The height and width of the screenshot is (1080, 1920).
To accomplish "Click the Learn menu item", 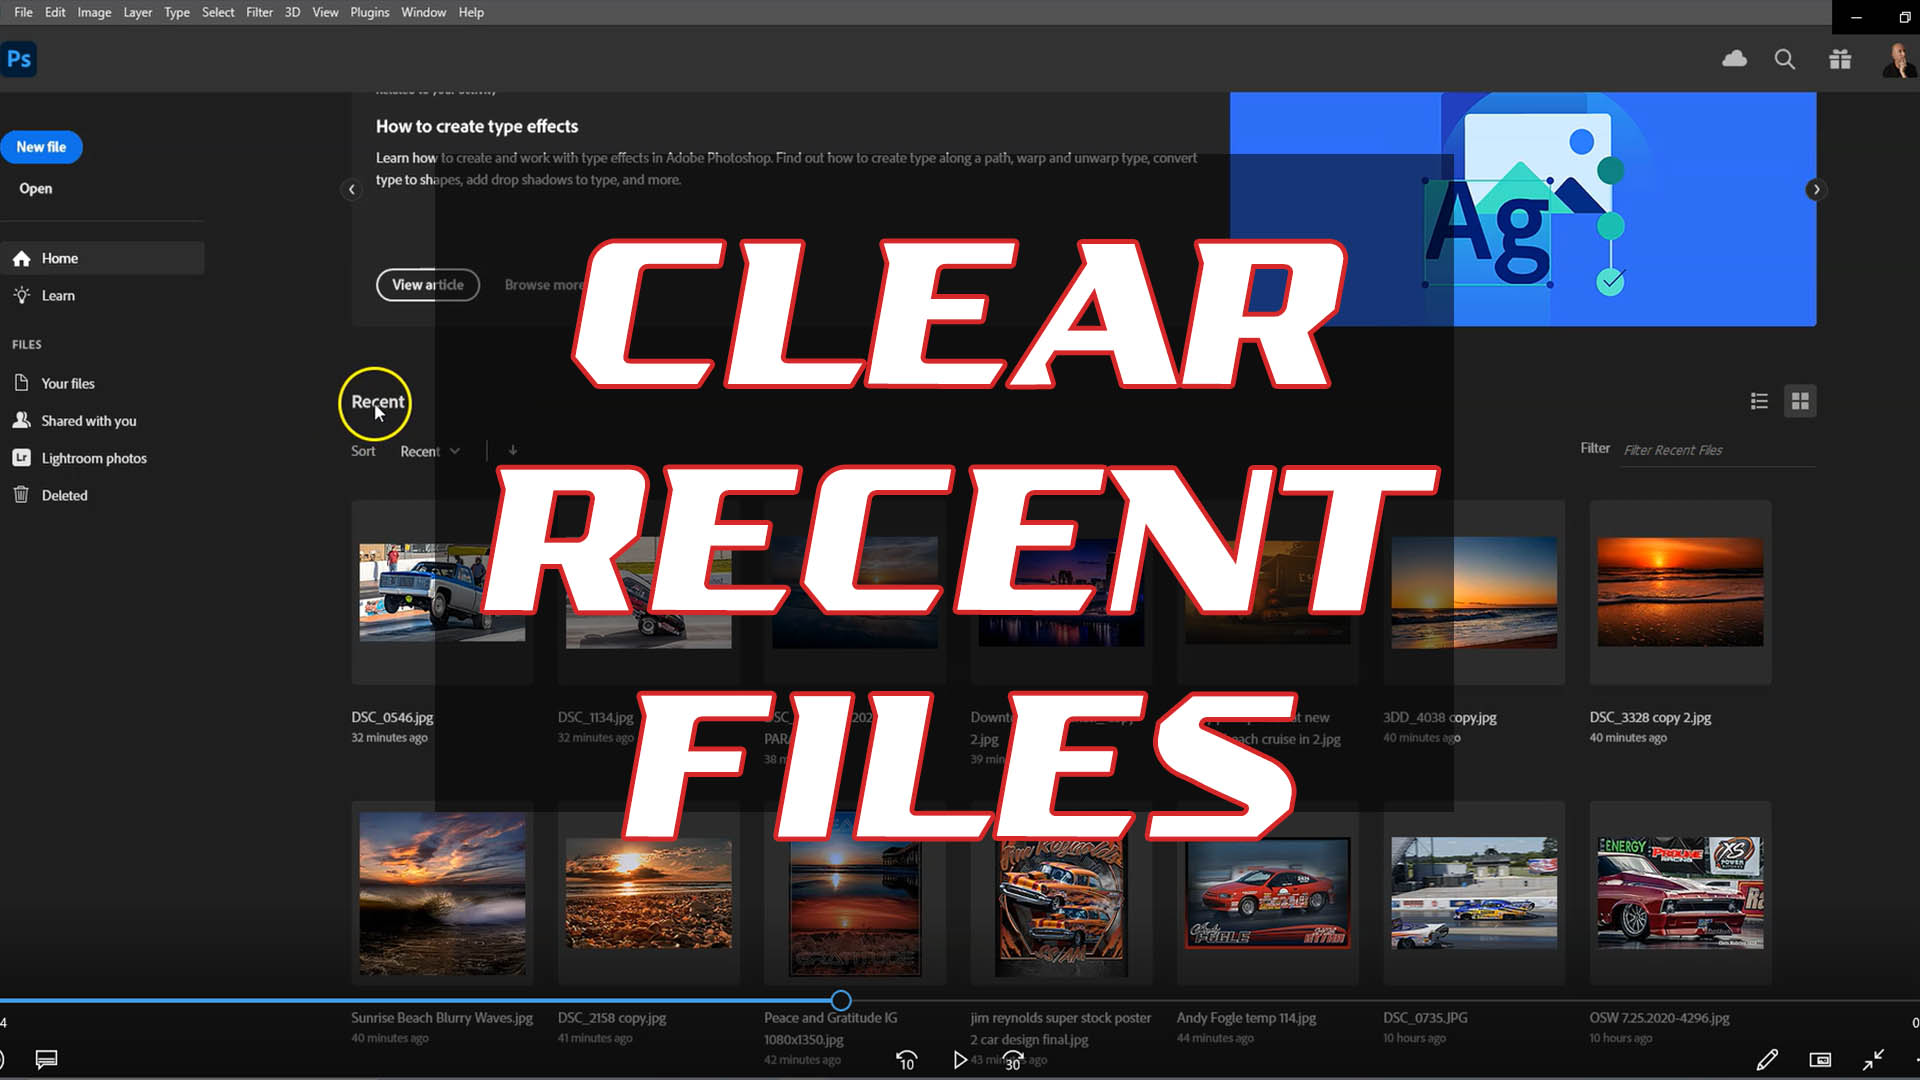I will tap(58, 295).
